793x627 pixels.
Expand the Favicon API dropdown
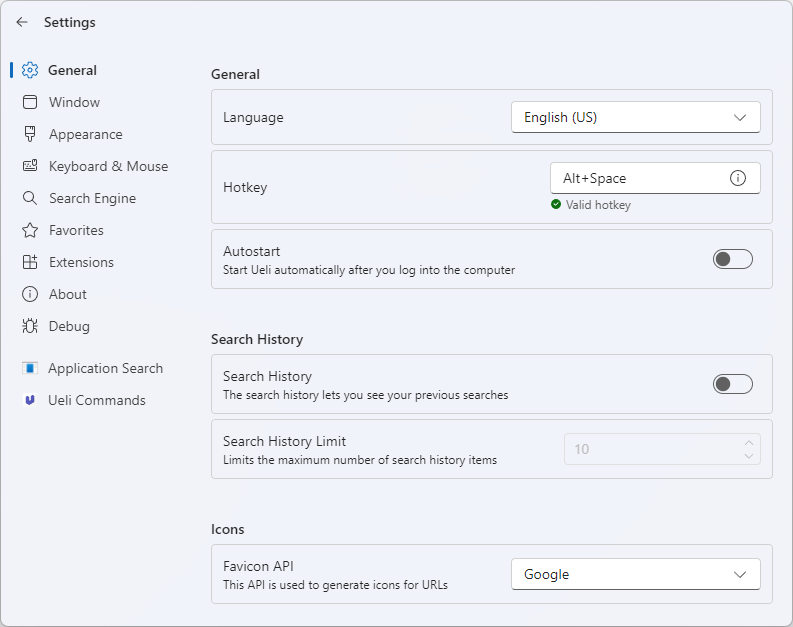[635, 574]
